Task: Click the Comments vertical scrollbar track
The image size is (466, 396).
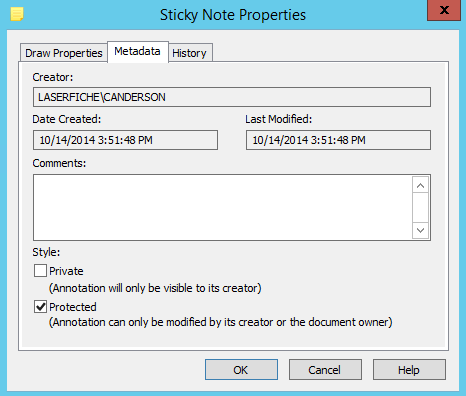Action: pyautogui.click(x=420, y=208)
